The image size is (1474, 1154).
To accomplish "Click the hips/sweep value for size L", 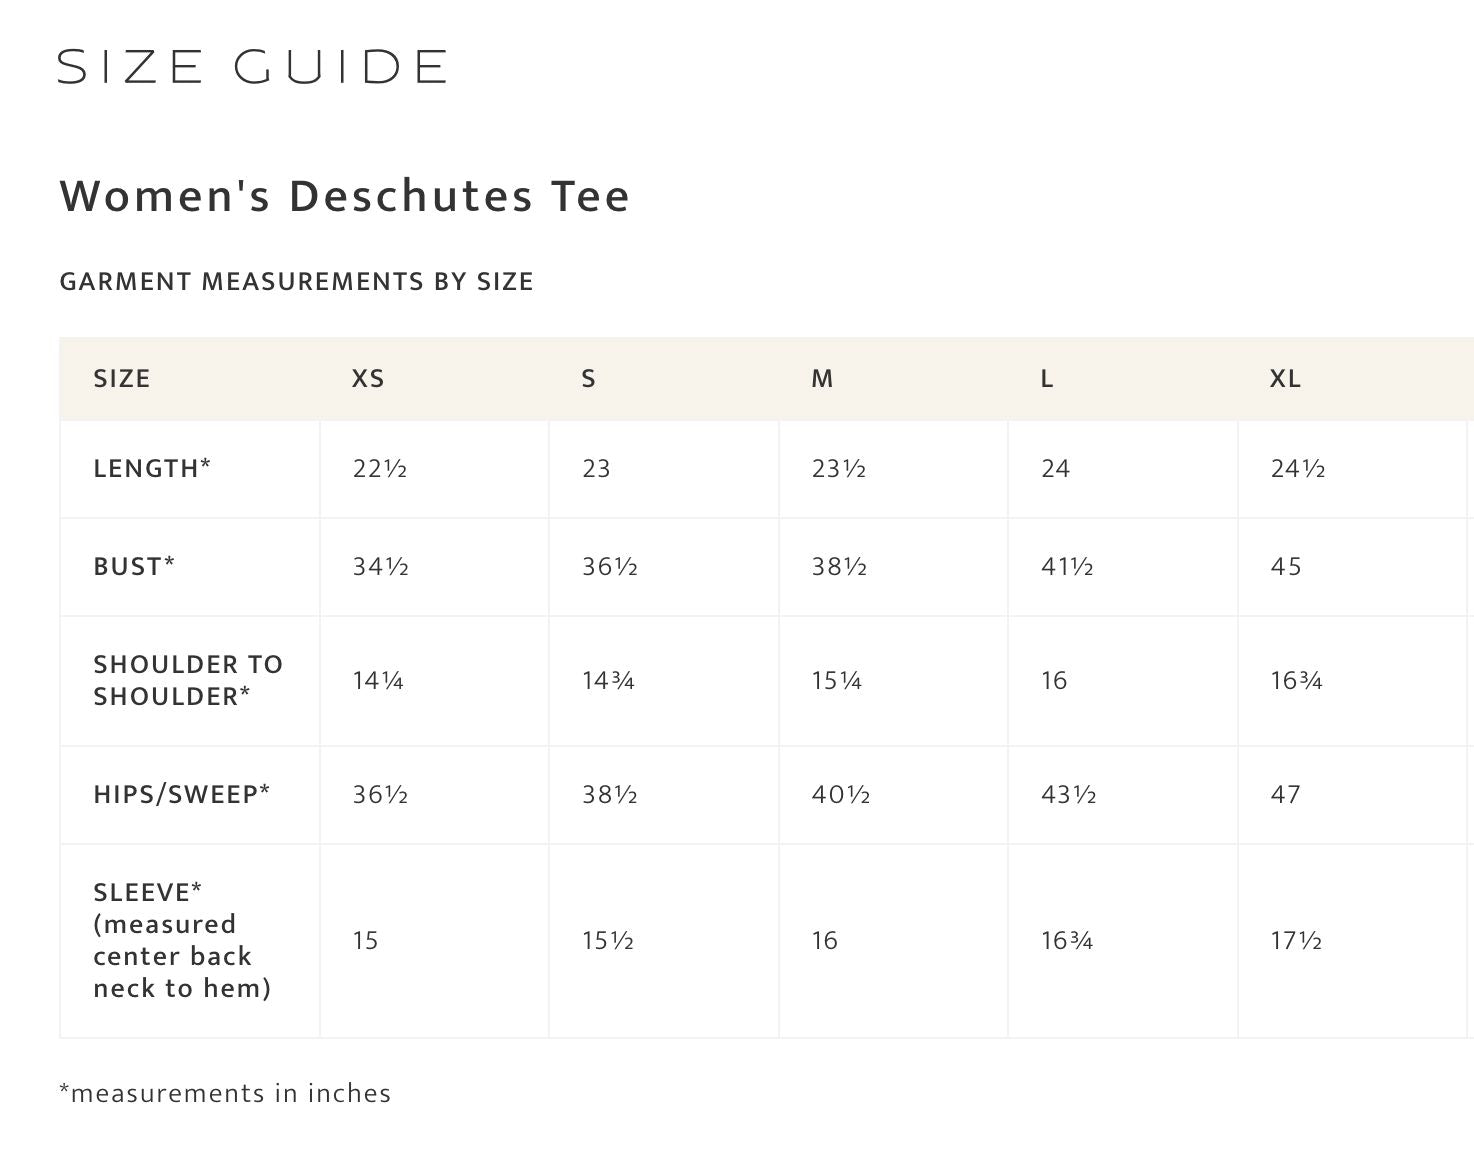I will [x=1069, y=795].
